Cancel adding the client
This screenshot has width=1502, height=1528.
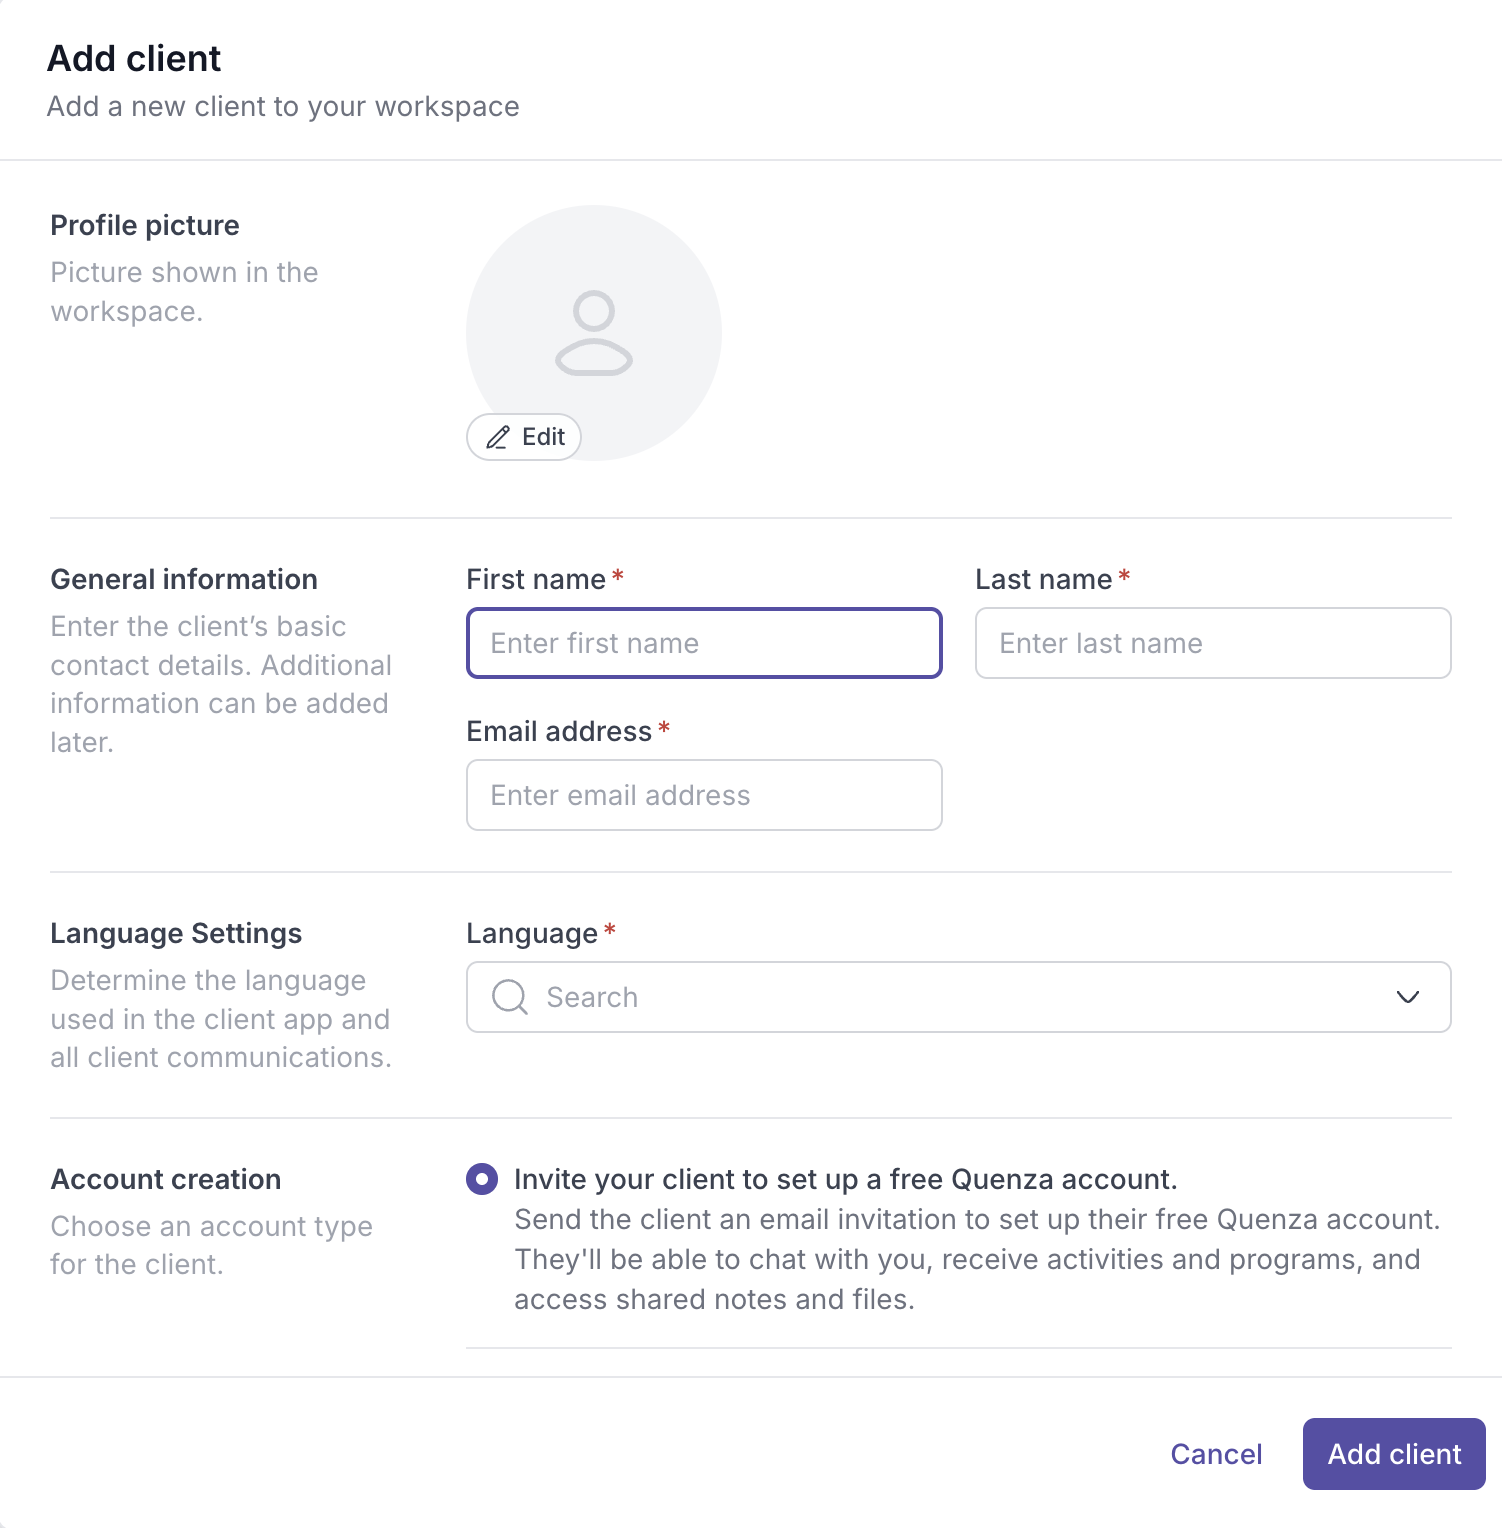[1216, 1454]
